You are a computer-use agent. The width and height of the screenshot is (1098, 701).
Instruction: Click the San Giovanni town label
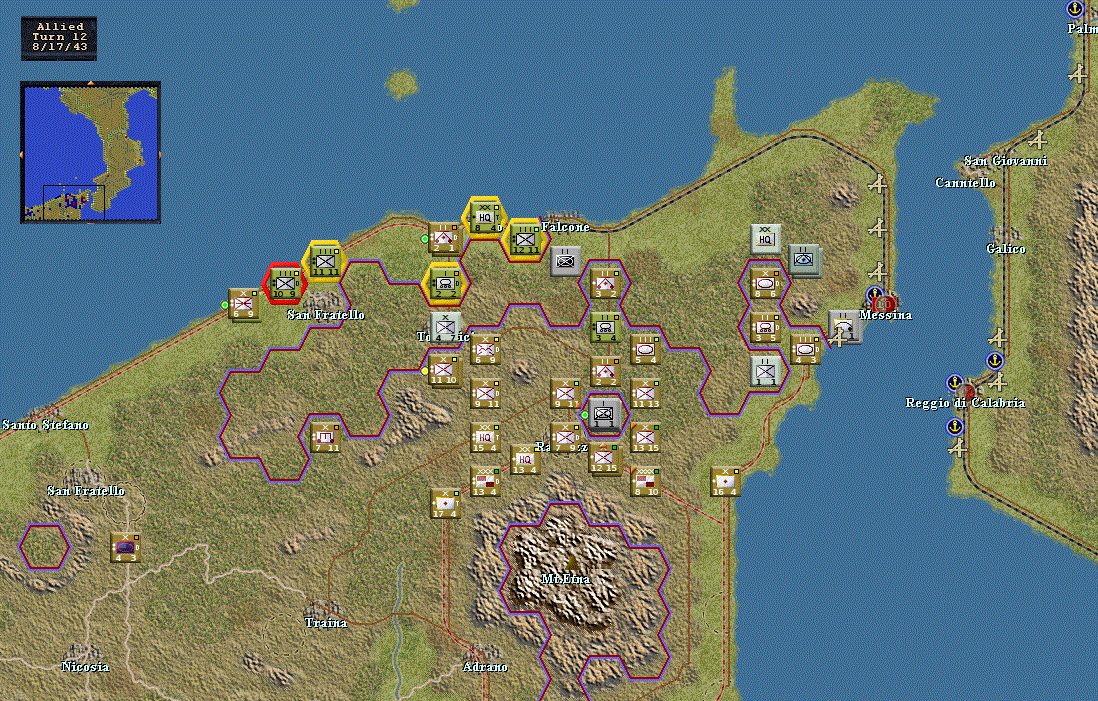[x=1006, y=161]
